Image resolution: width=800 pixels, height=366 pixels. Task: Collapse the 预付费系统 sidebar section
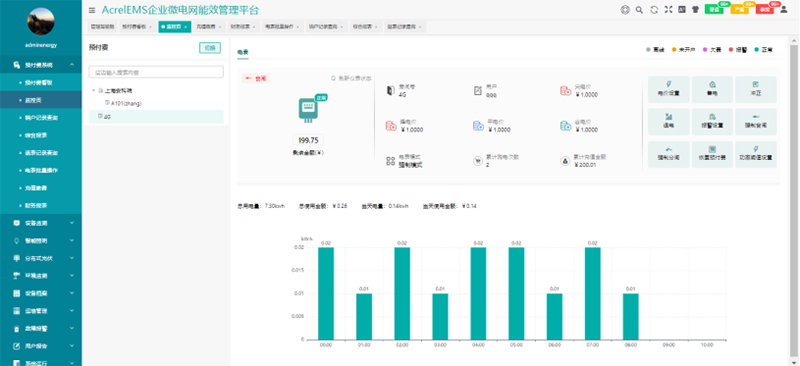[41, 65]
